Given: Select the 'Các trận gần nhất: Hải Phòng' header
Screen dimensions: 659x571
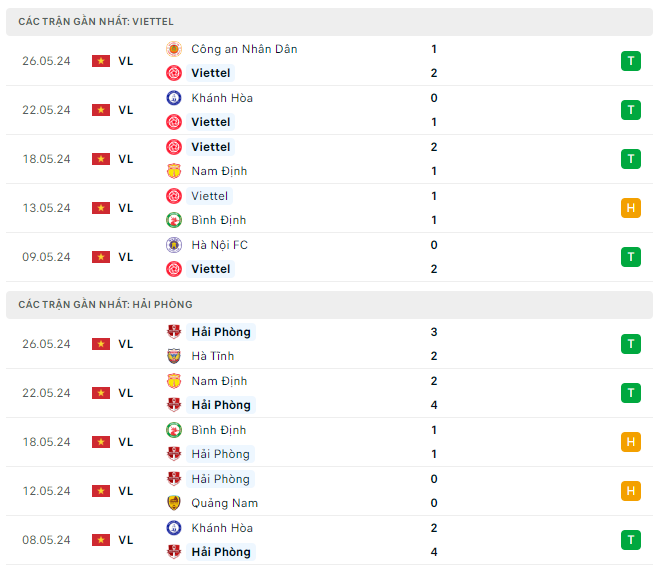Looking at the screenshot, I should (105, 304).
